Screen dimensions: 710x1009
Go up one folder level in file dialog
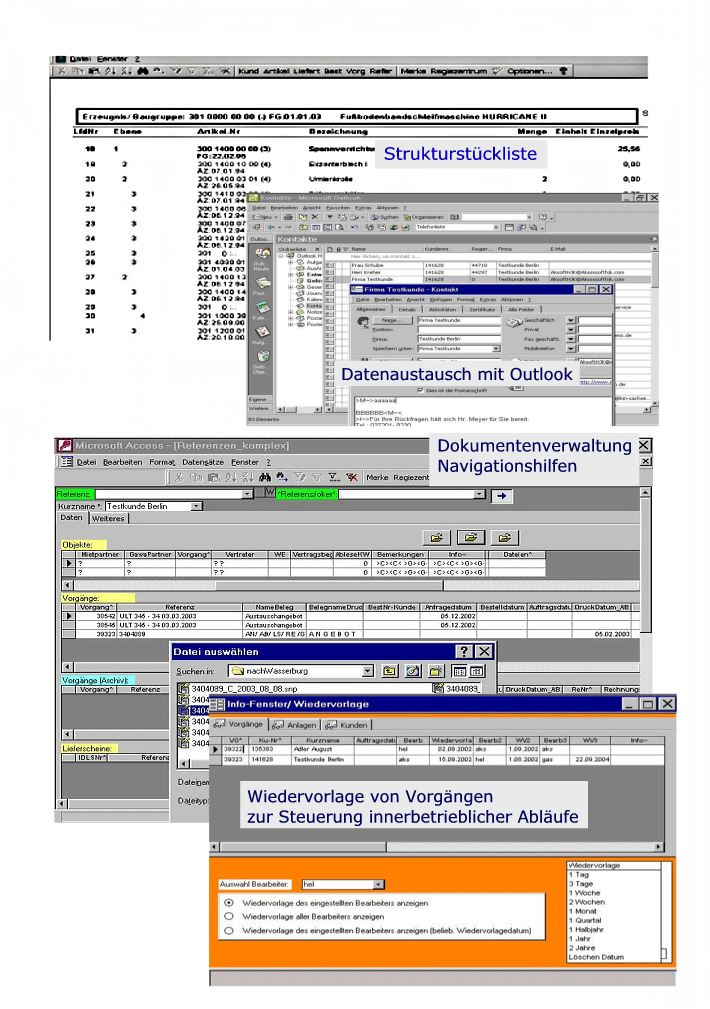389,671
